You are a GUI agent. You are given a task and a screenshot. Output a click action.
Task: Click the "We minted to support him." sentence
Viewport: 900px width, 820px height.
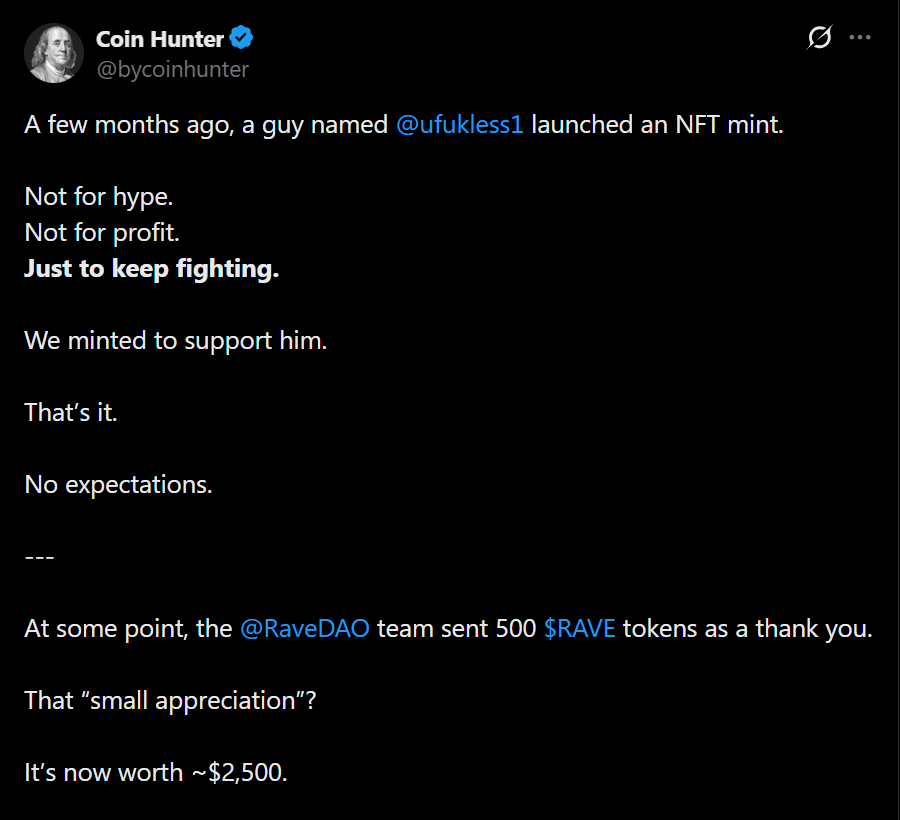click(176, 341)
